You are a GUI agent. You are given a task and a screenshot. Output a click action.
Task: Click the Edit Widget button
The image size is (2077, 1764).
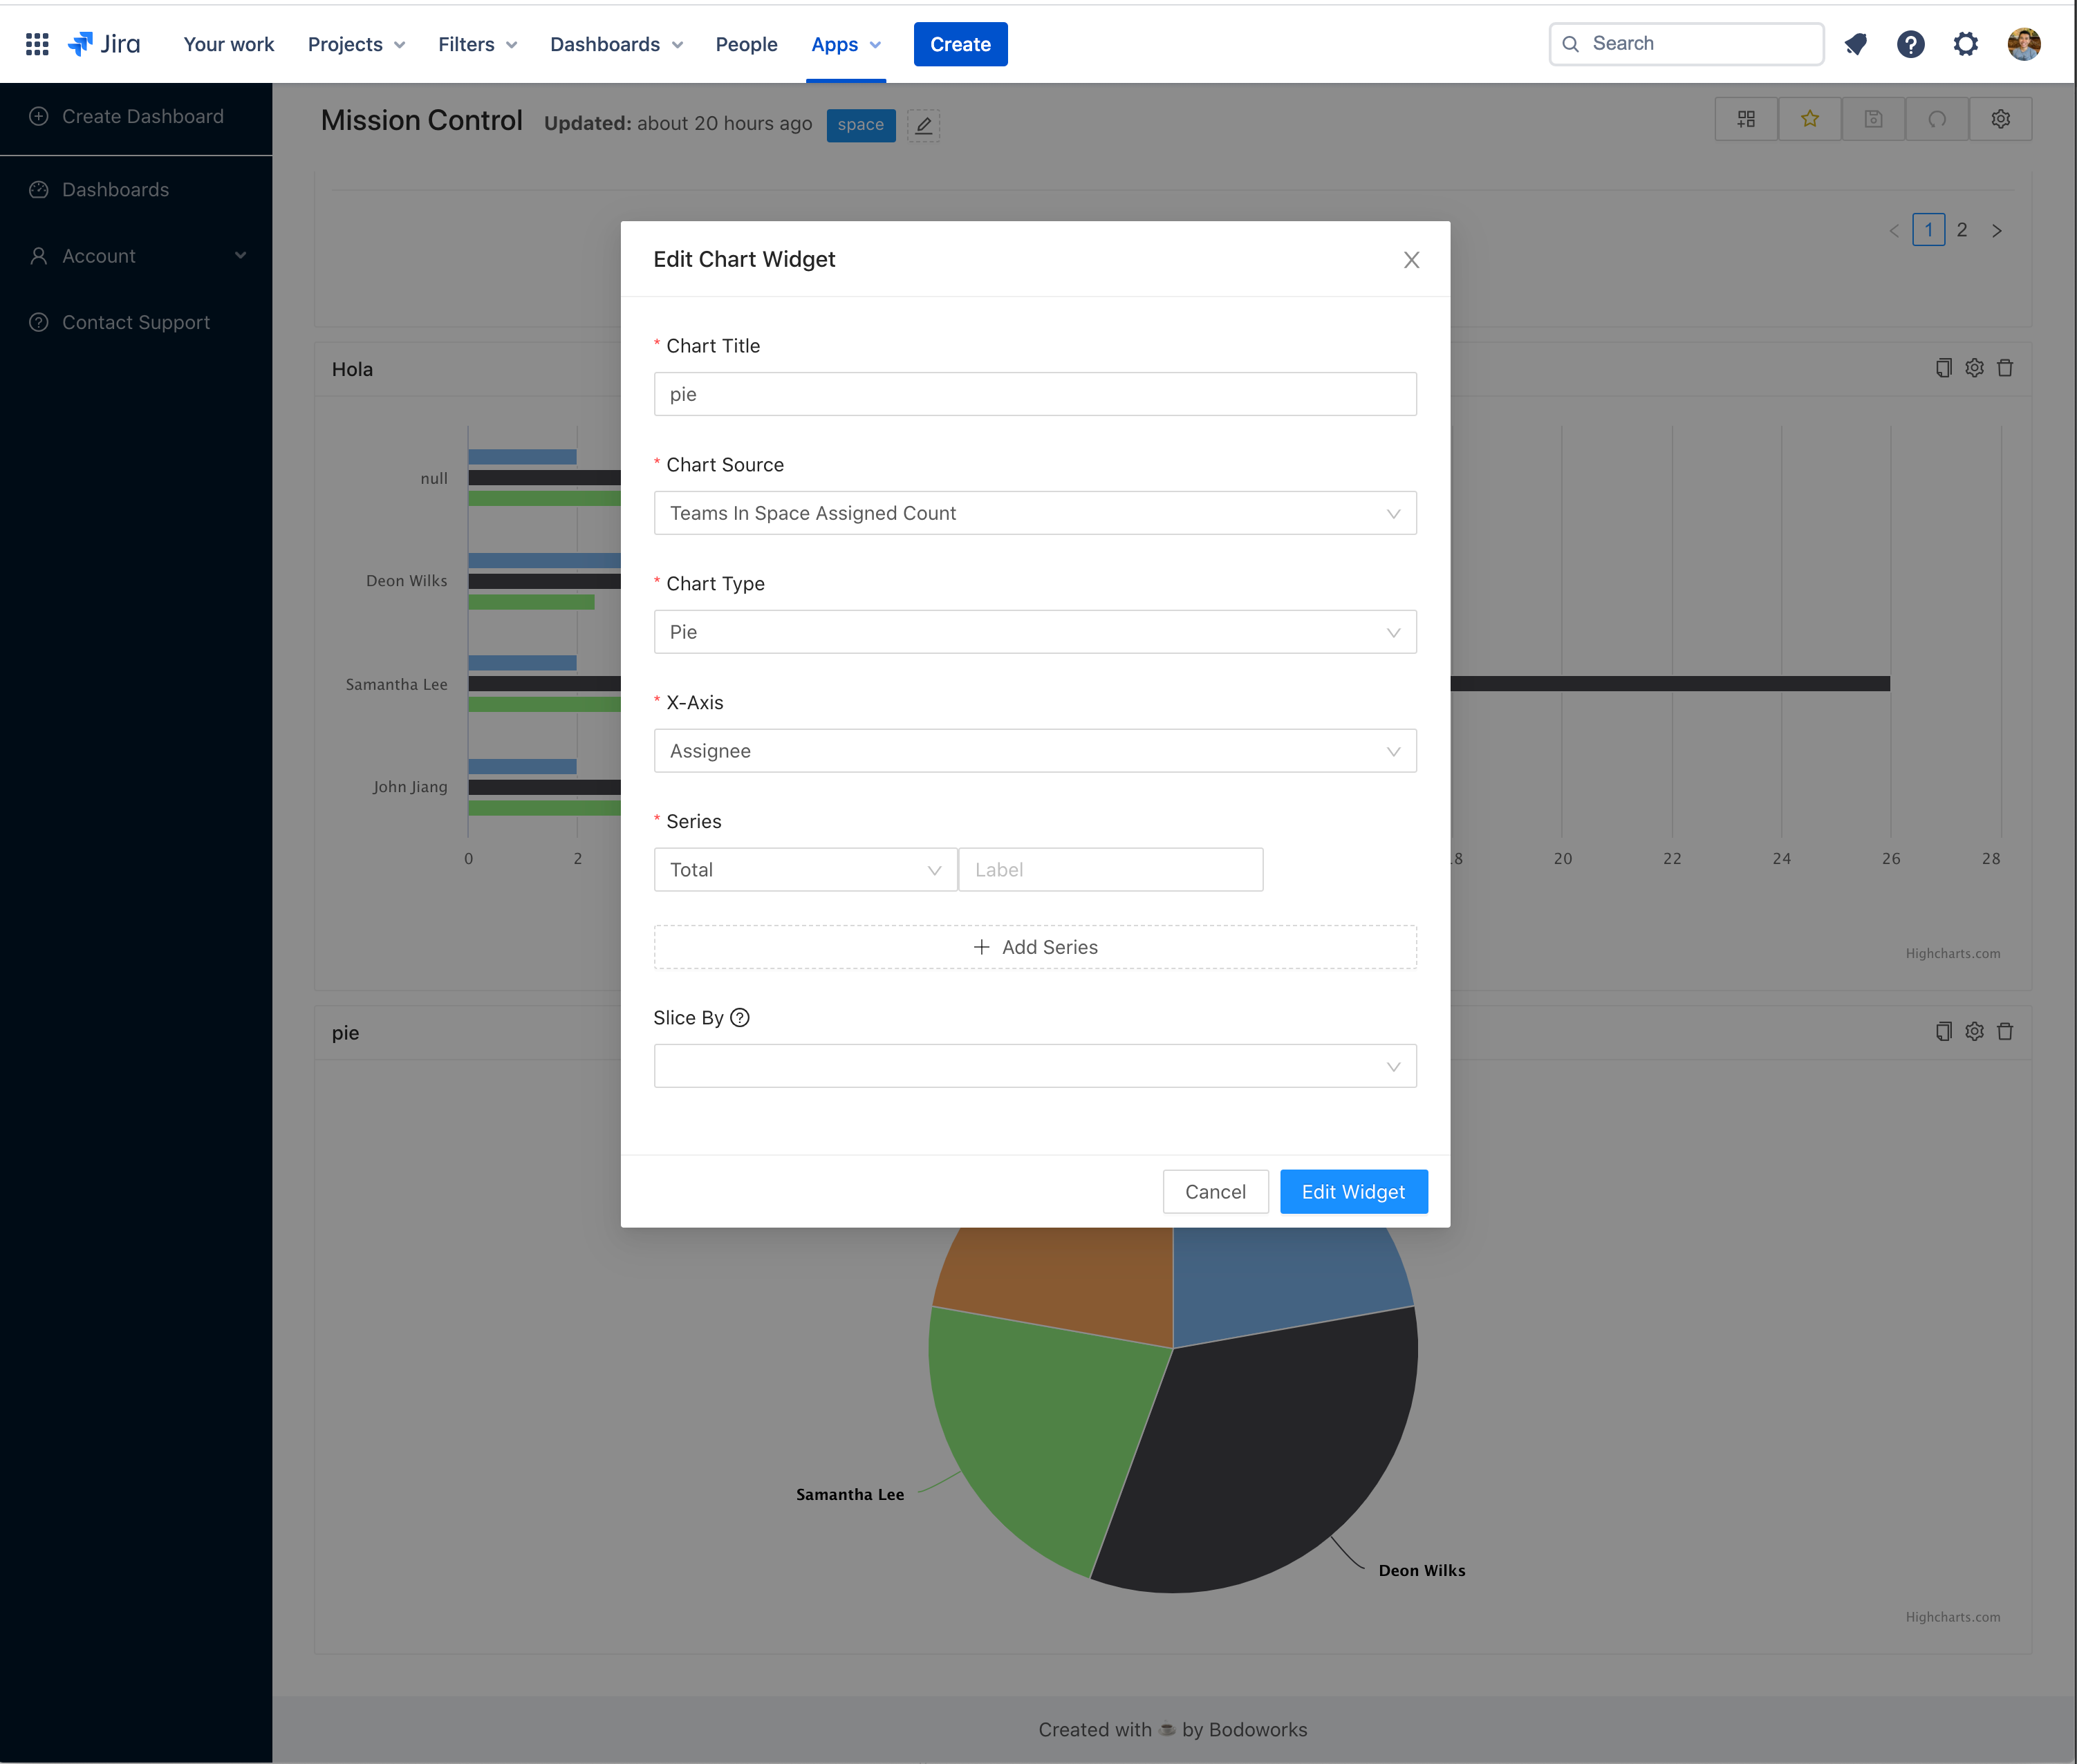pyautogui.click(x=1354, y=1191)
